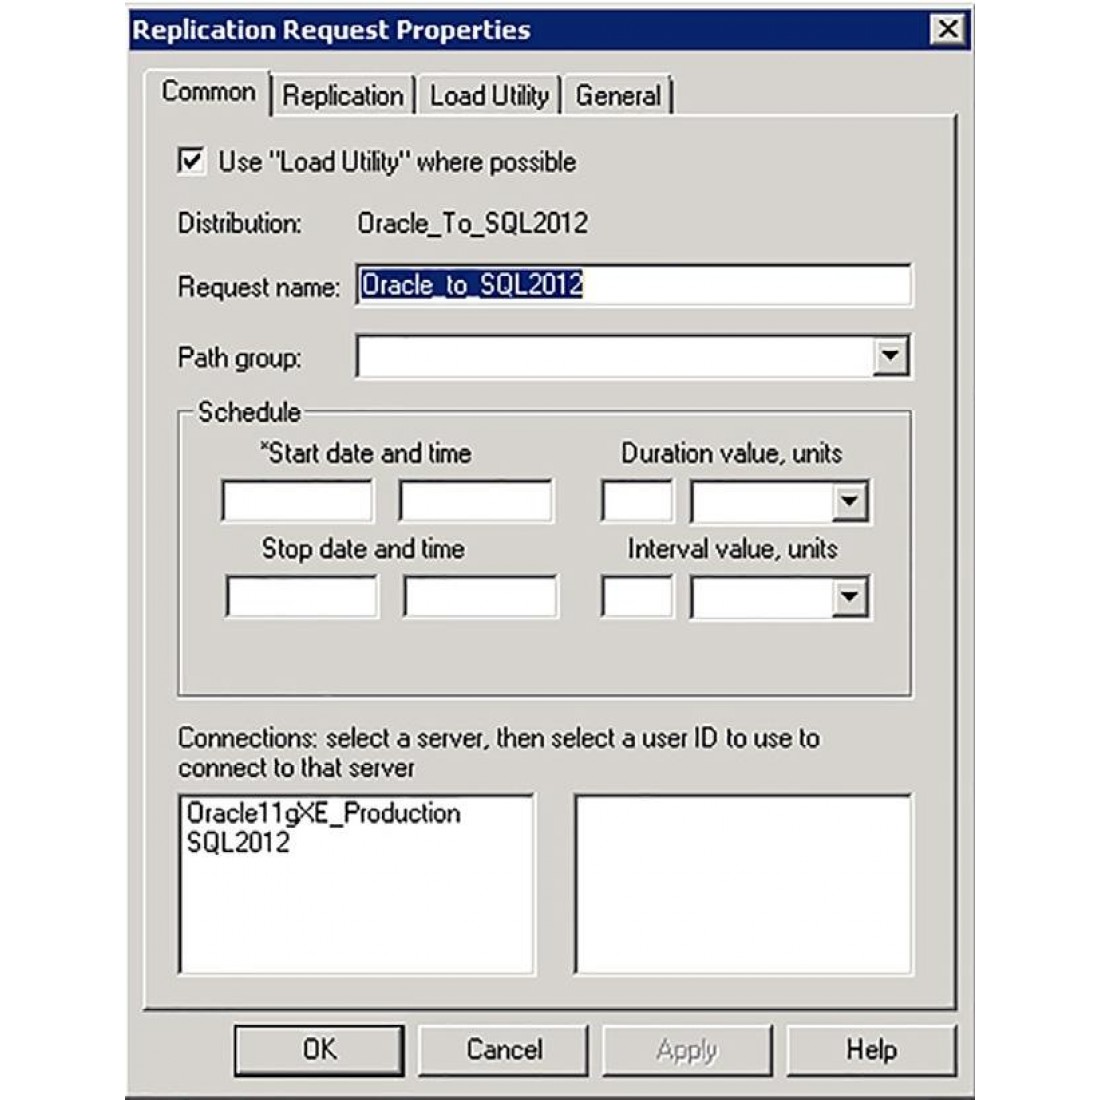
Task: Click the Stop date input field
Action: 302,598
